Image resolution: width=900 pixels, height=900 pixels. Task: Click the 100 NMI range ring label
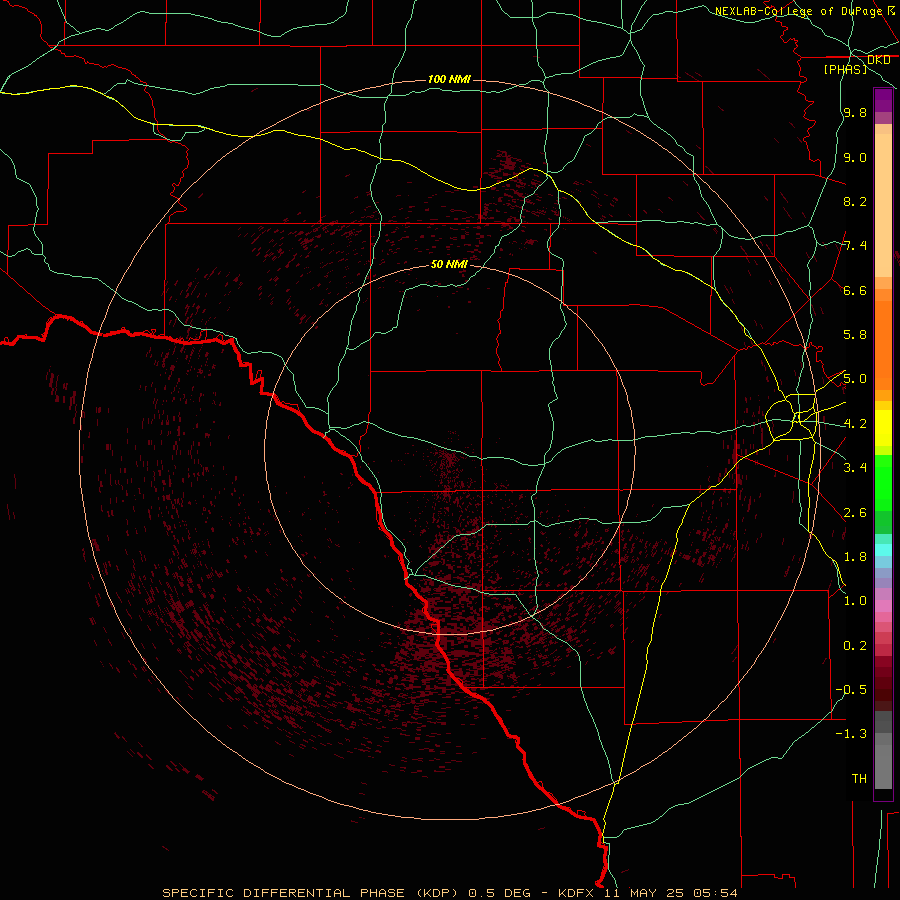coord(449,79)
